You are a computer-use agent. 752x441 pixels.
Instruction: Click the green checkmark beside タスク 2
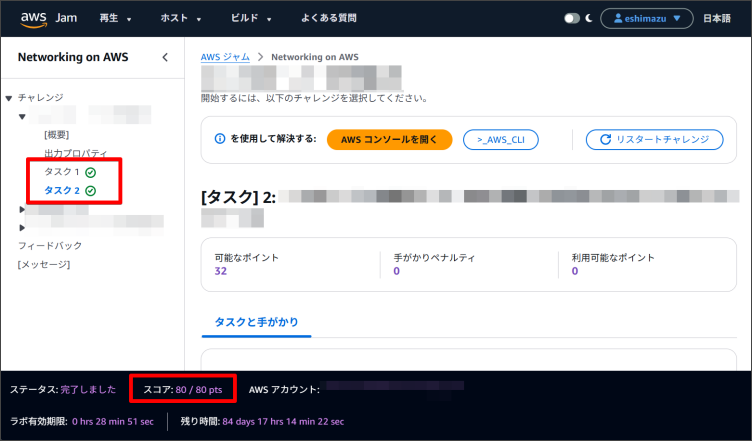coord(91,190)
